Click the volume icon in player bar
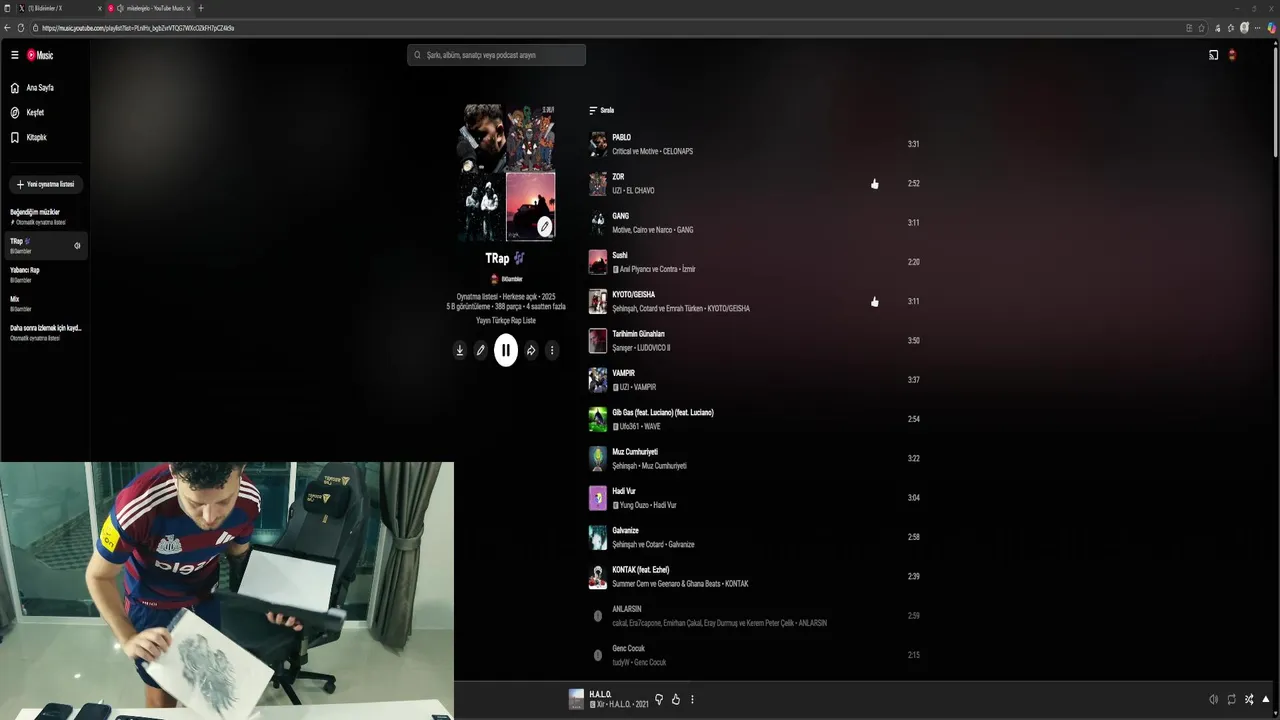 click(1213, 700)
